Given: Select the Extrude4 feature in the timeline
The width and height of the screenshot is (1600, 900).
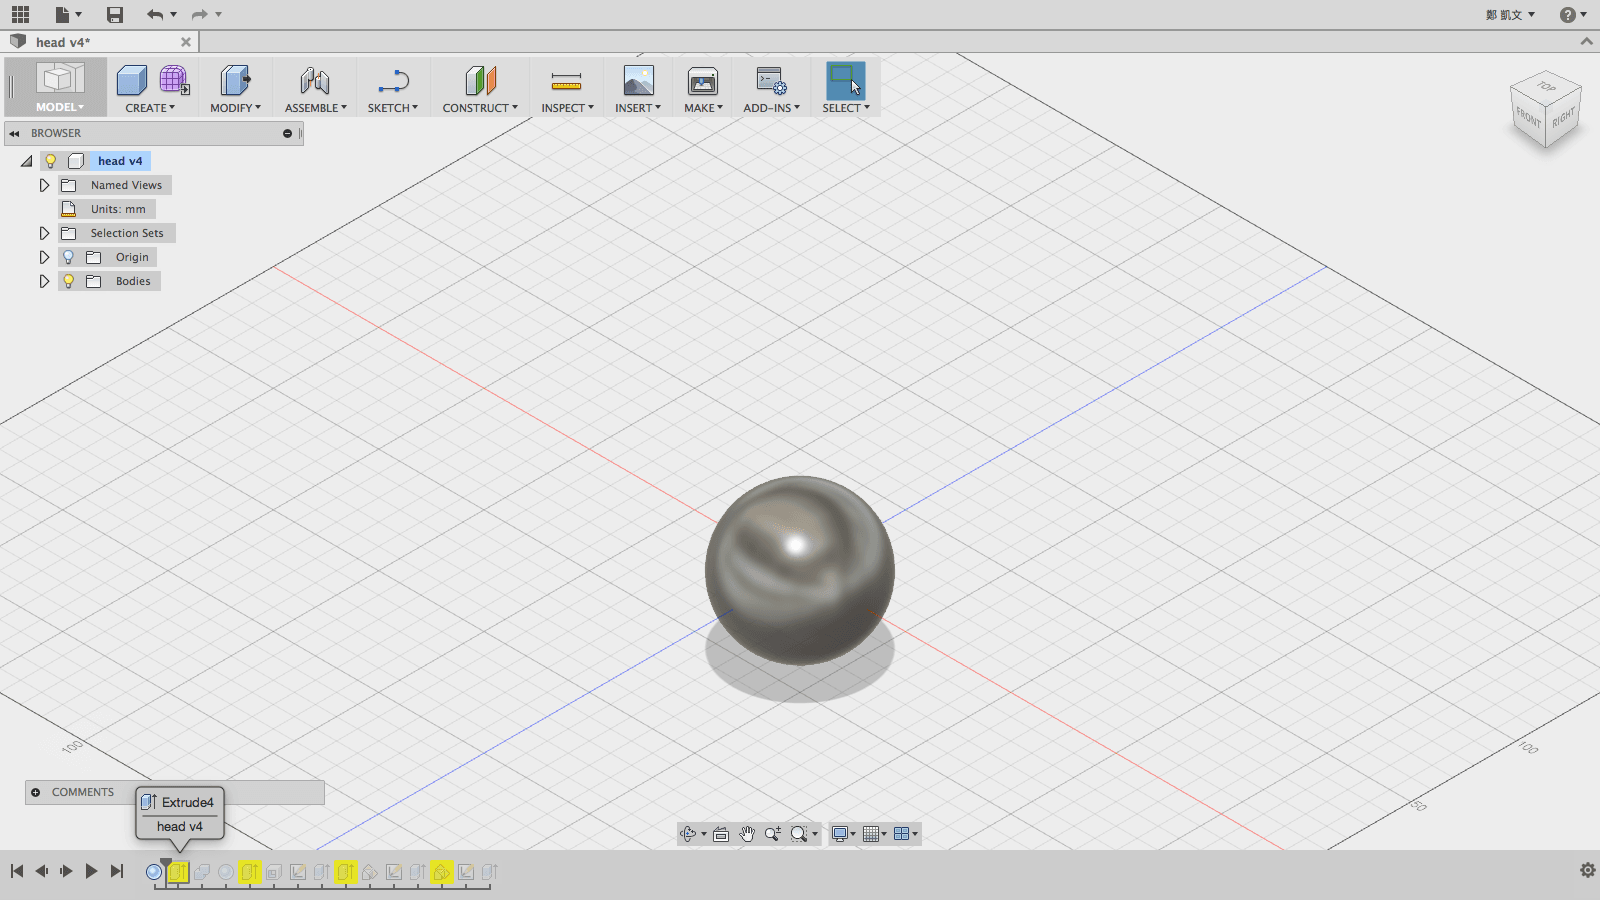Looking at the screenshot, I should (178, 872).
